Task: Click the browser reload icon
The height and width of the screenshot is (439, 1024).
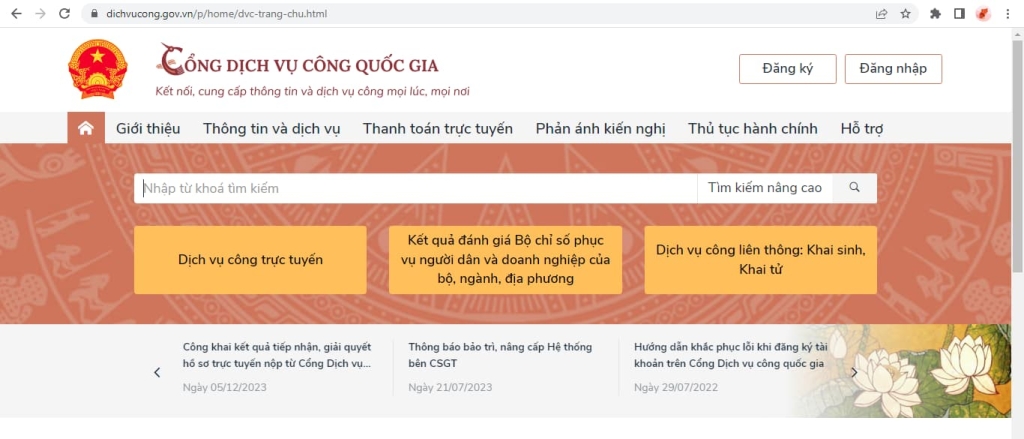Action: (65, 14)
